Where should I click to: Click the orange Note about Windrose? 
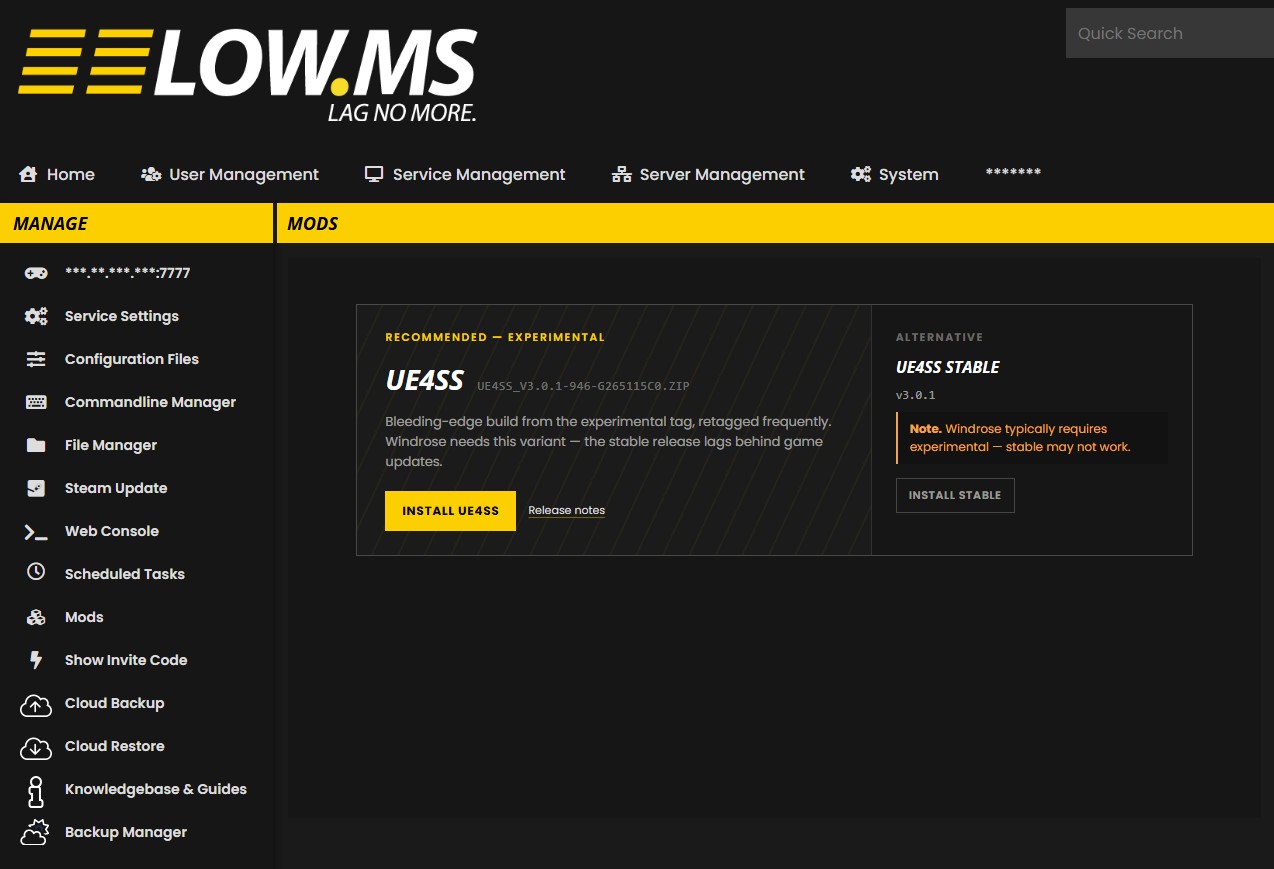(1031, 438)
